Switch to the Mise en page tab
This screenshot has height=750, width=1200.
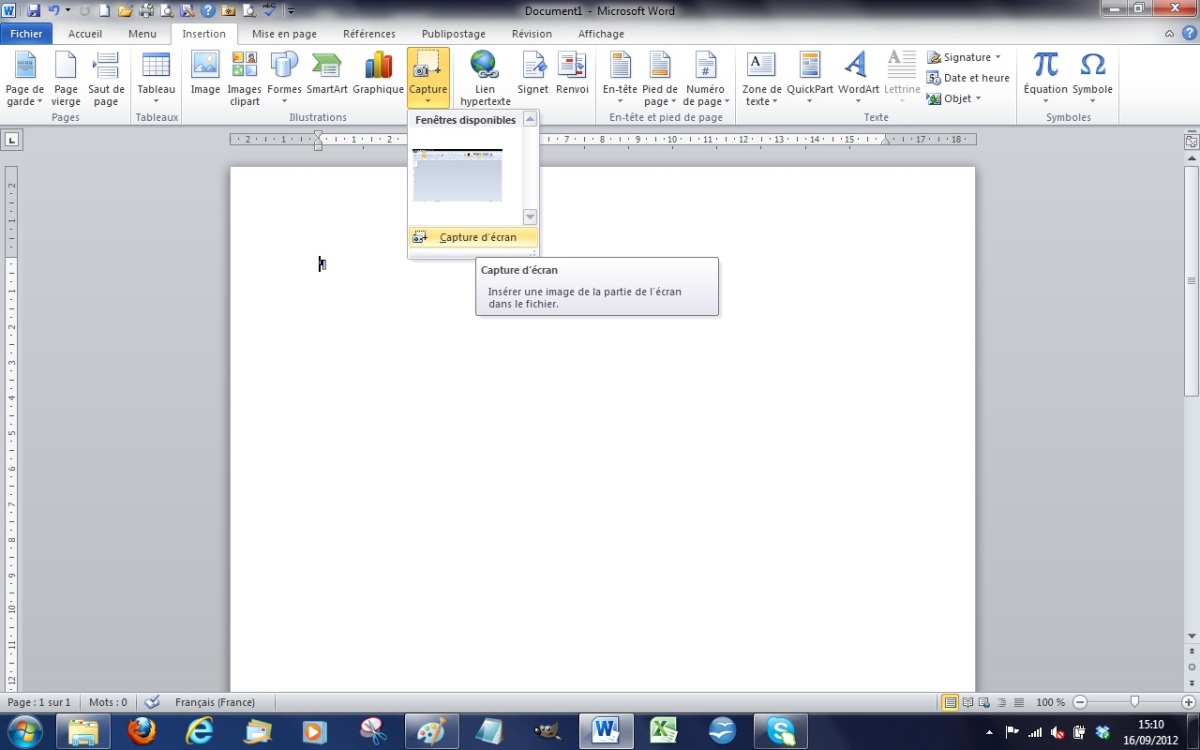(284, 34)
